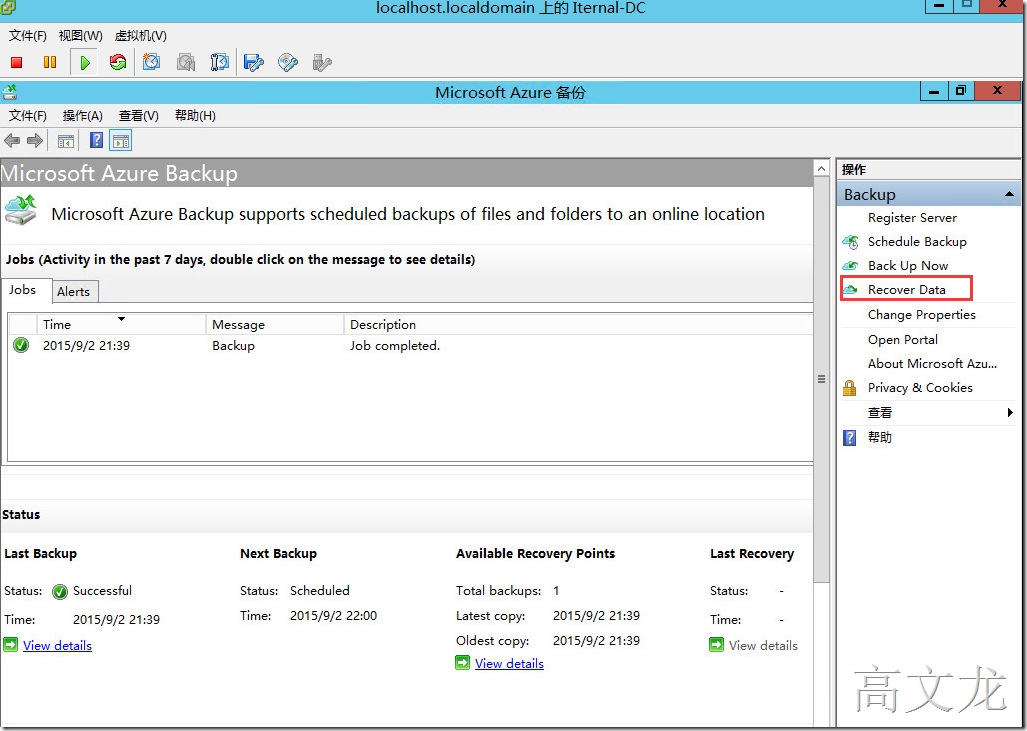Image resolution: width=1027 pixels, height=731 pixels.
Task: Open View details under Last Backup
Action: click(x=57, y=646)
